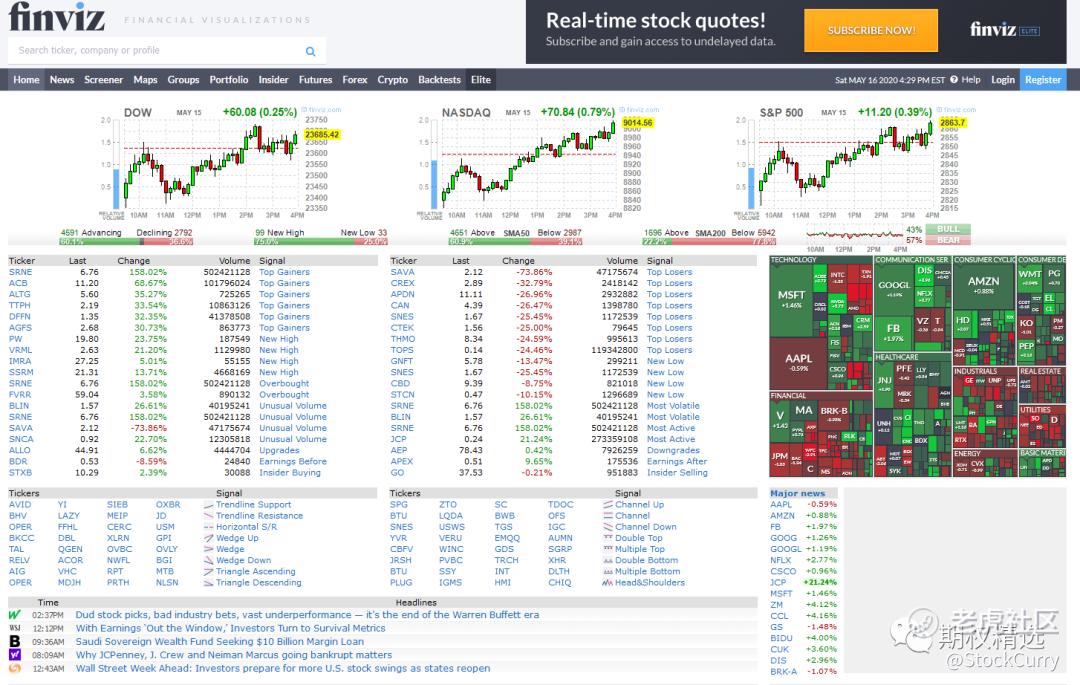Open the SAVA Top Losers ticker link
Viewport: 1080px width, 685px height.
[x=402, y=272]
